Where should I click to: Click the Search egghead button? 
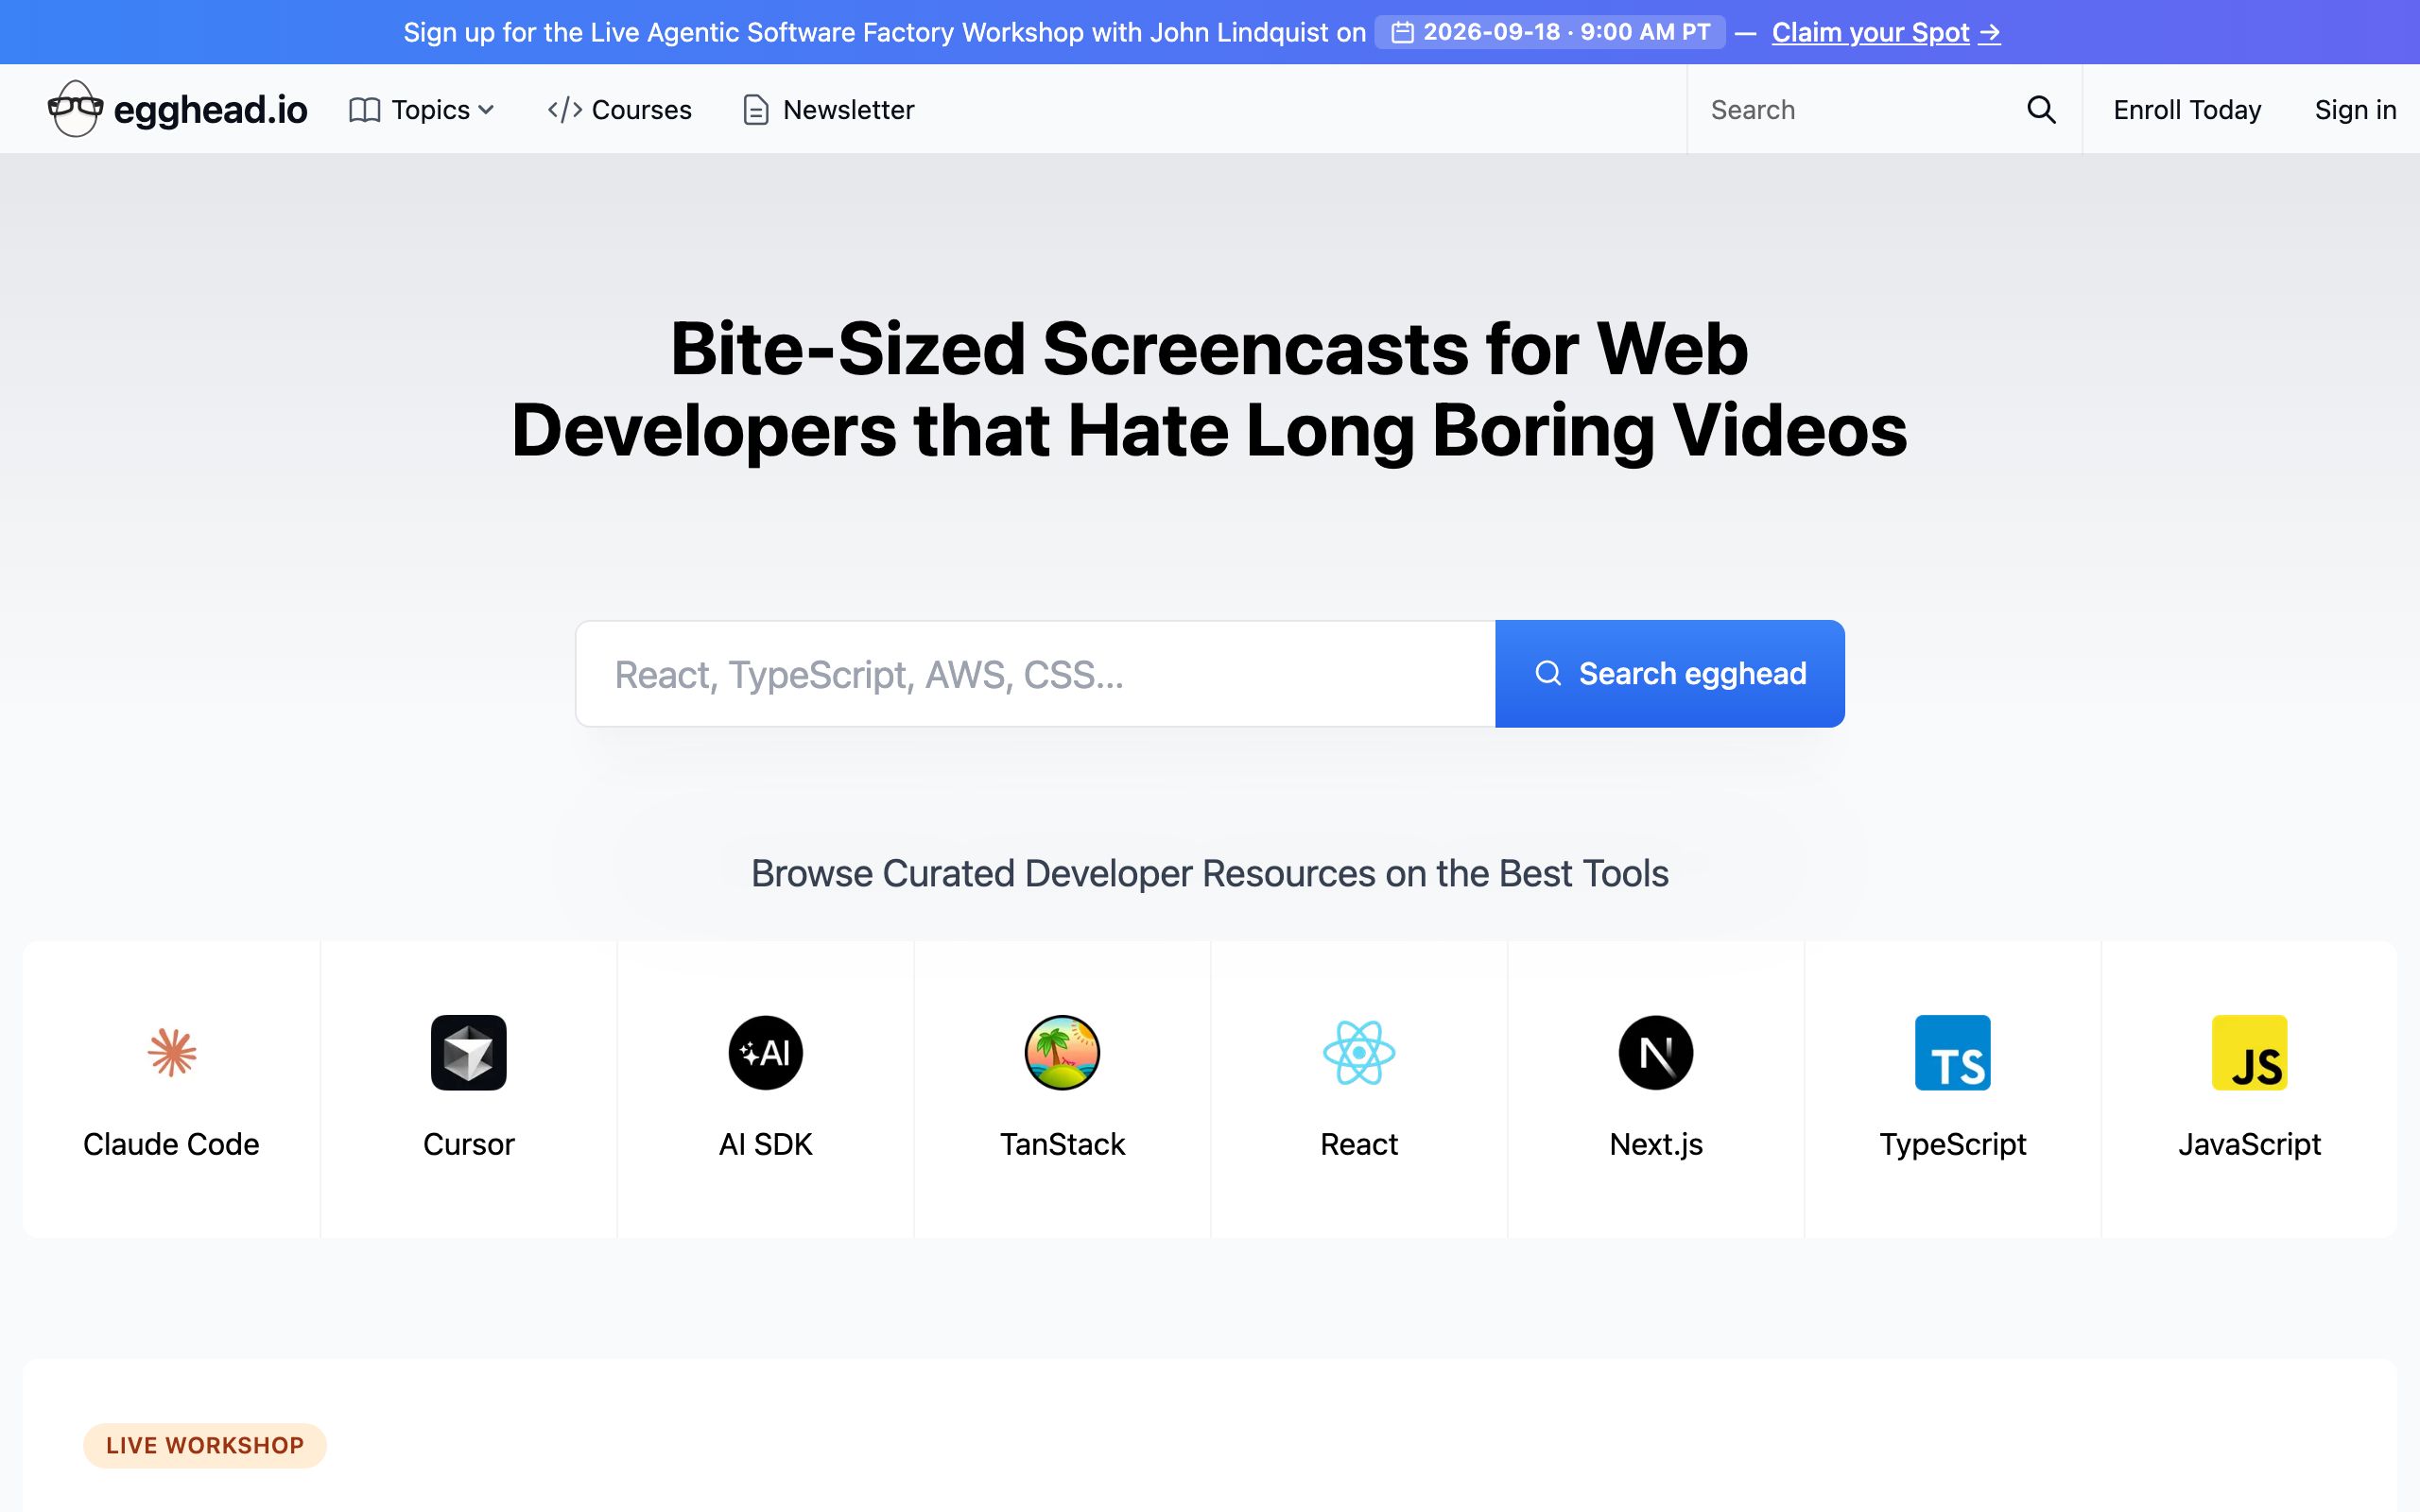[1669, 673]
